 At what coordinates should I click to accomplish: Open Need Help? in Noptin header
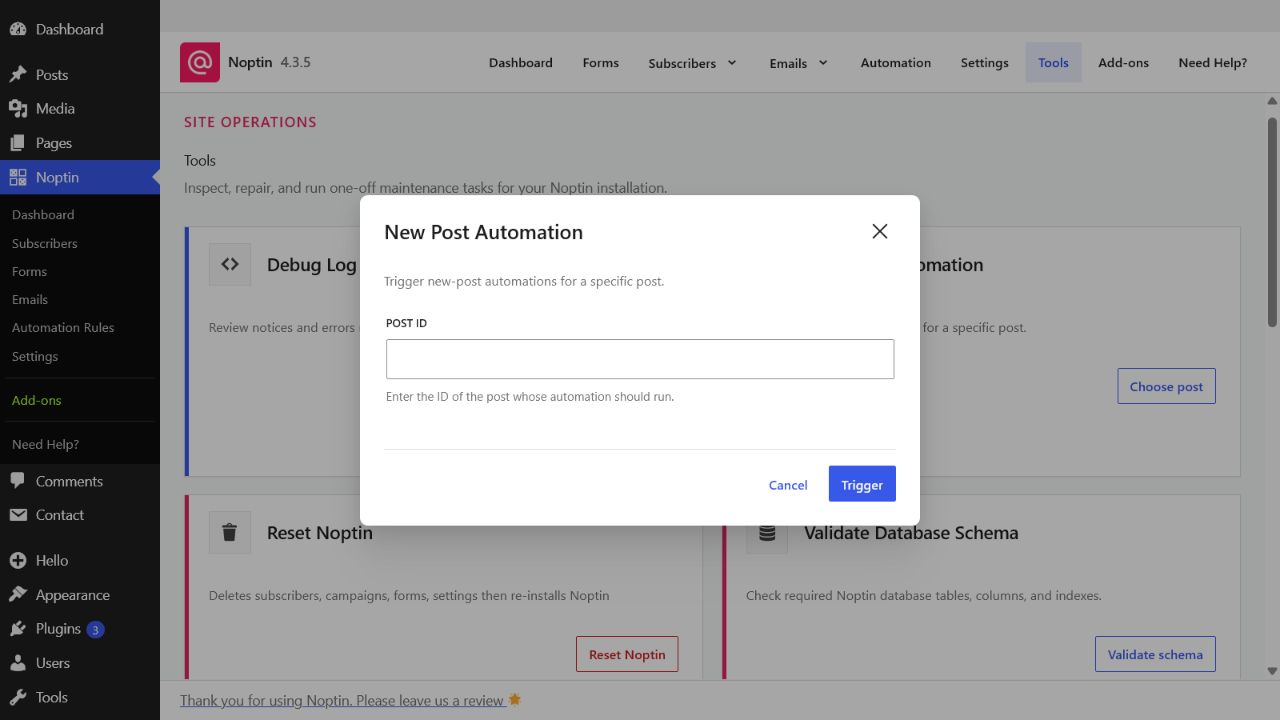tap(1212, 63)
